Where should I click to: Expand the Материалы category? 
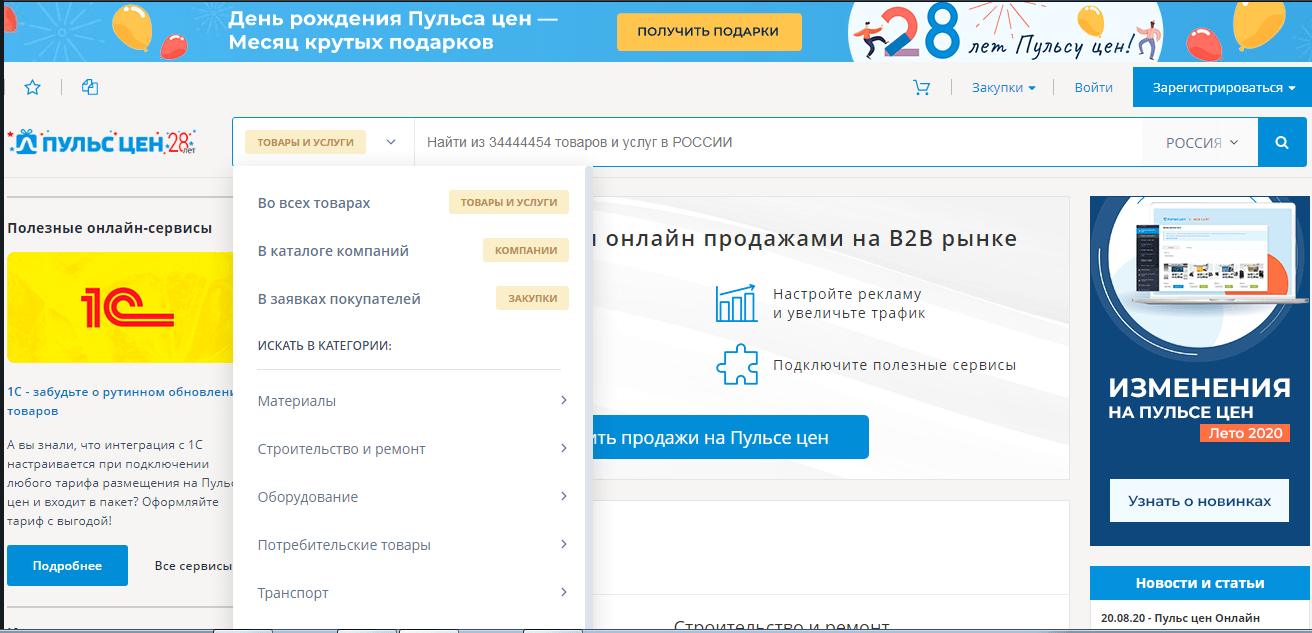[411, 401]
